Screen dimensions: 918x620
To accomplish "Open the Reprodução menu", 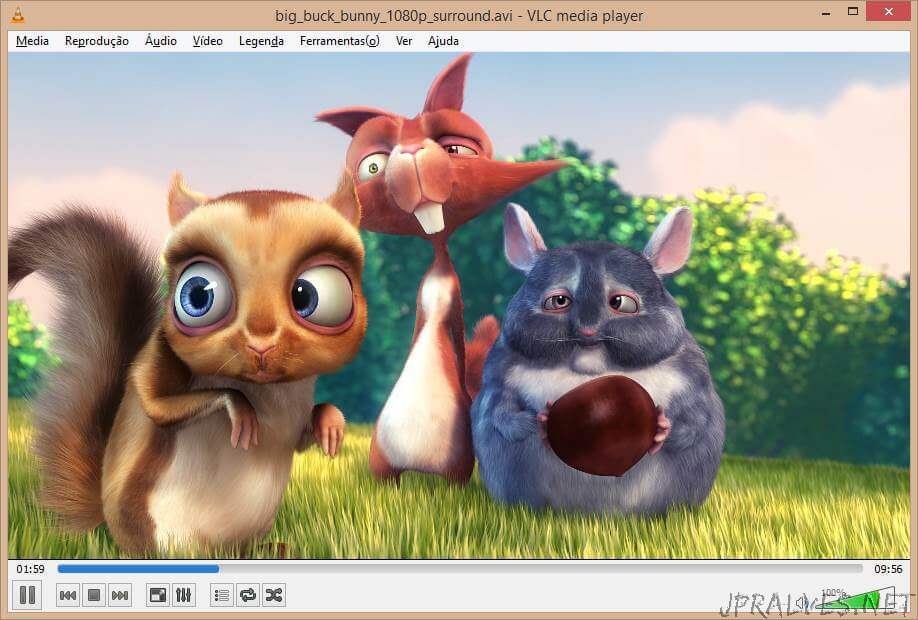I will [x=97, y=41].
